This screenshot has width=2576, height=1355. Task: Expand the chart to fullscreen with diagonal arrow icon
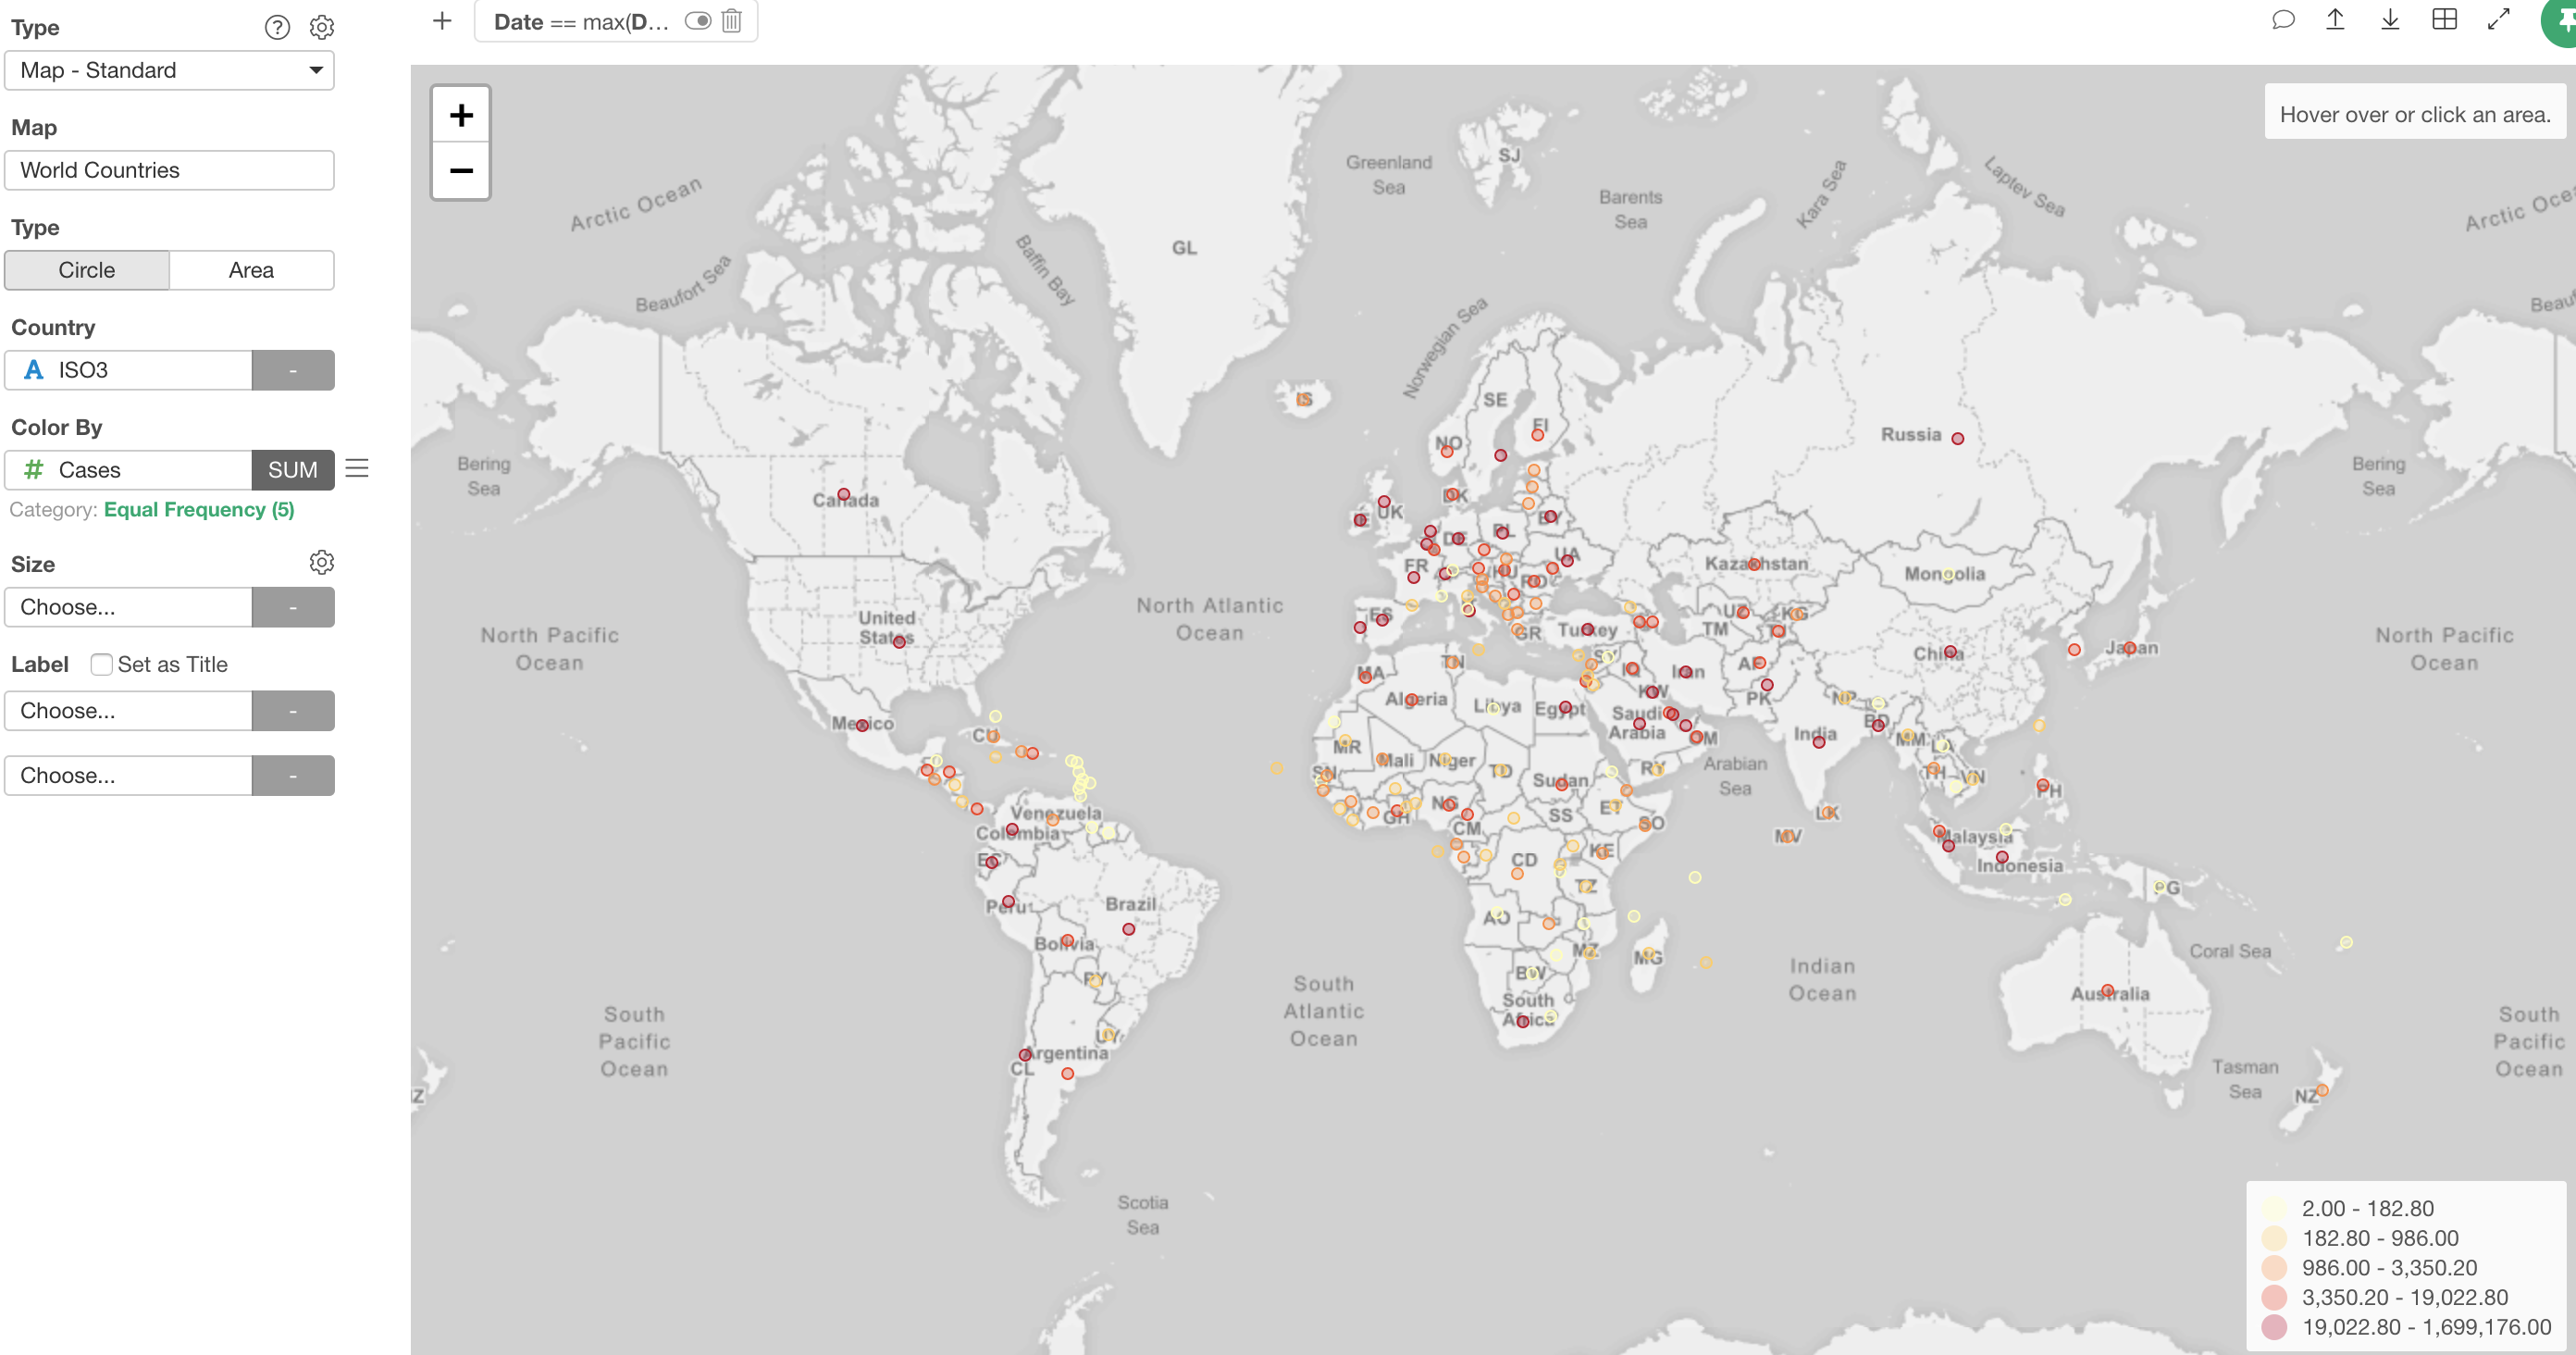click(x=2498, y=20)
